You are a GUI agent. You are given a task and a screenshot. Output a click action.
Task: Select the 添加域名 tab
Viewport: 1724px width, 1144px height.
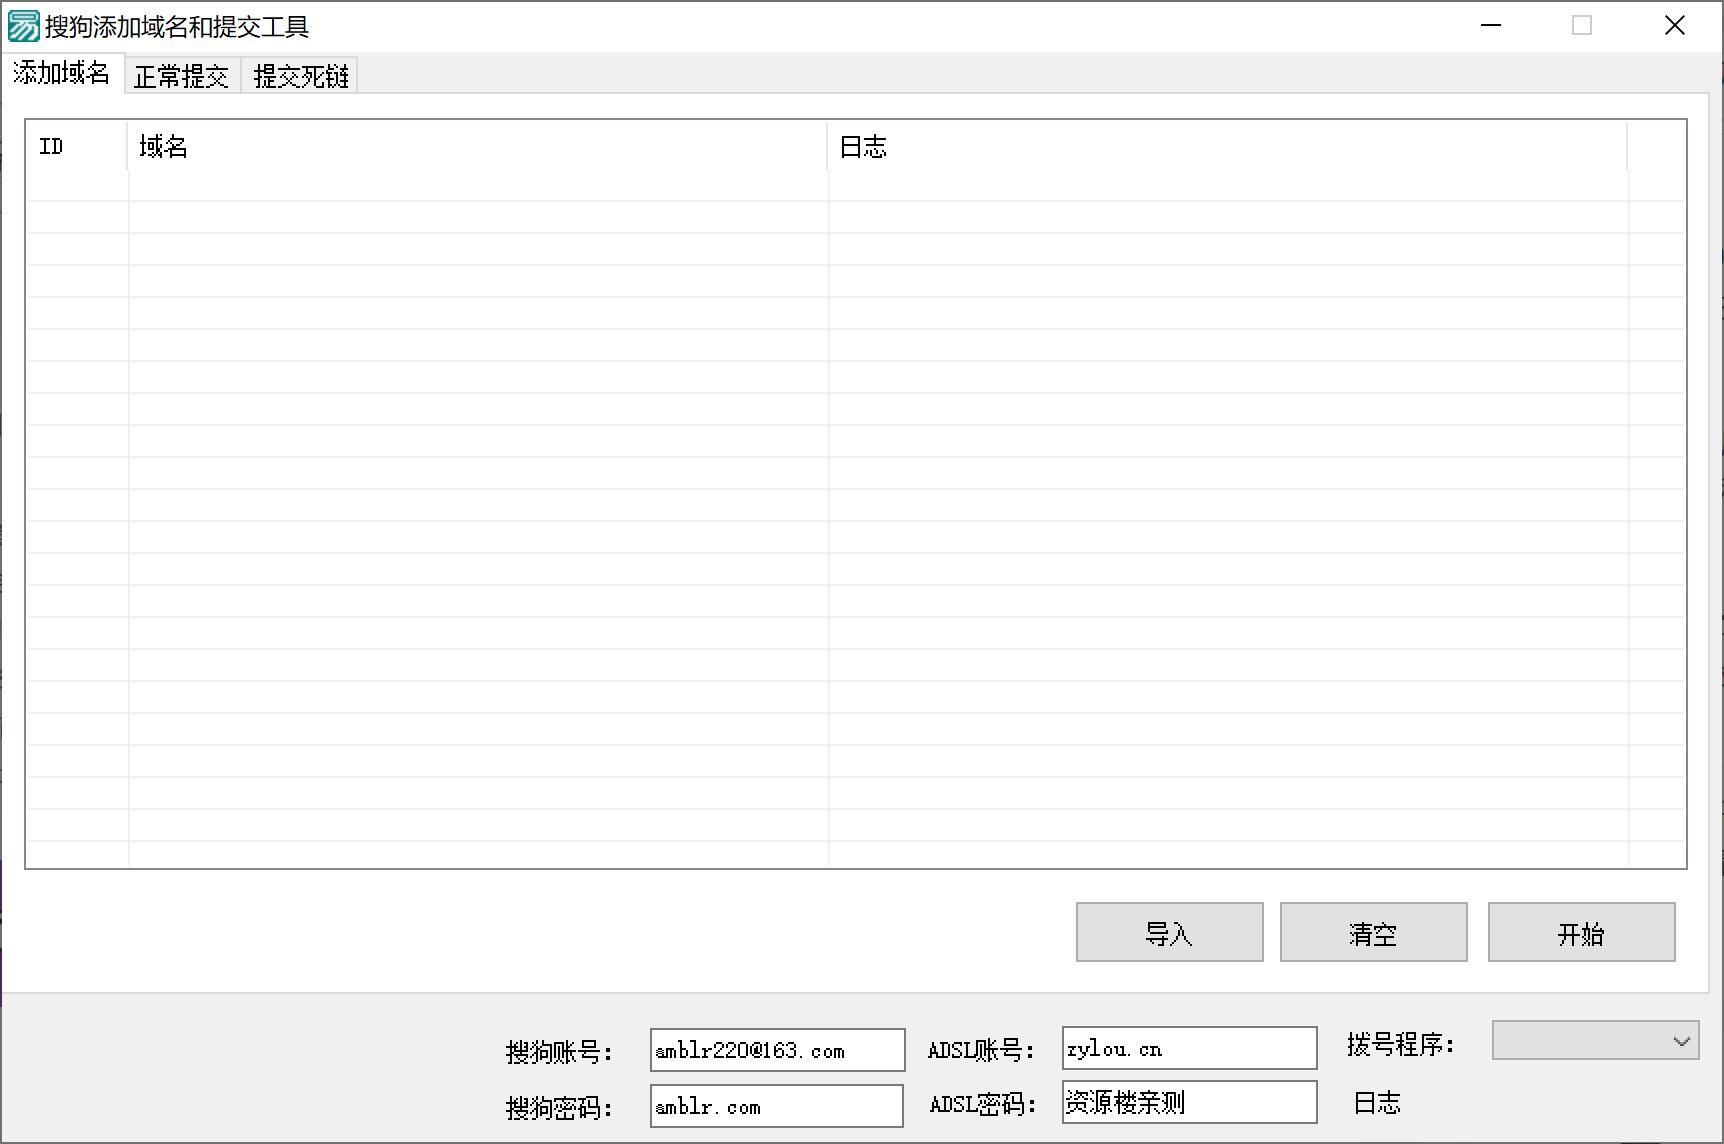coord(62,73)
